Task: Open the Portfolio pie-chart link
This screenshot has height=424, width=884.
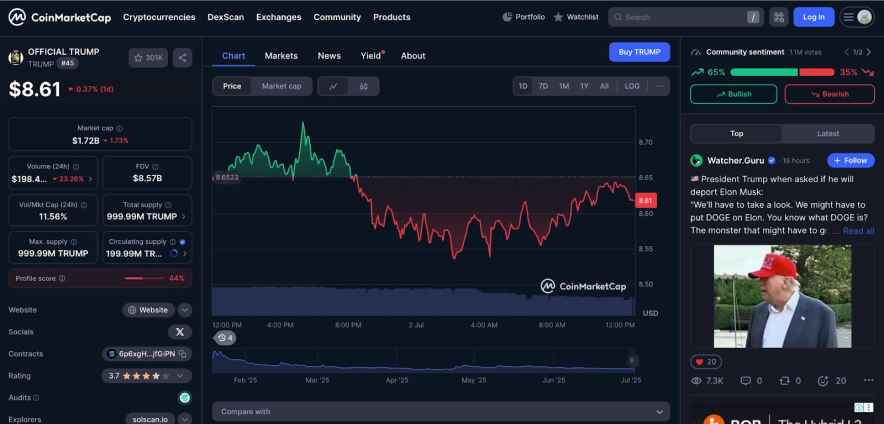Action: [525, 17]
